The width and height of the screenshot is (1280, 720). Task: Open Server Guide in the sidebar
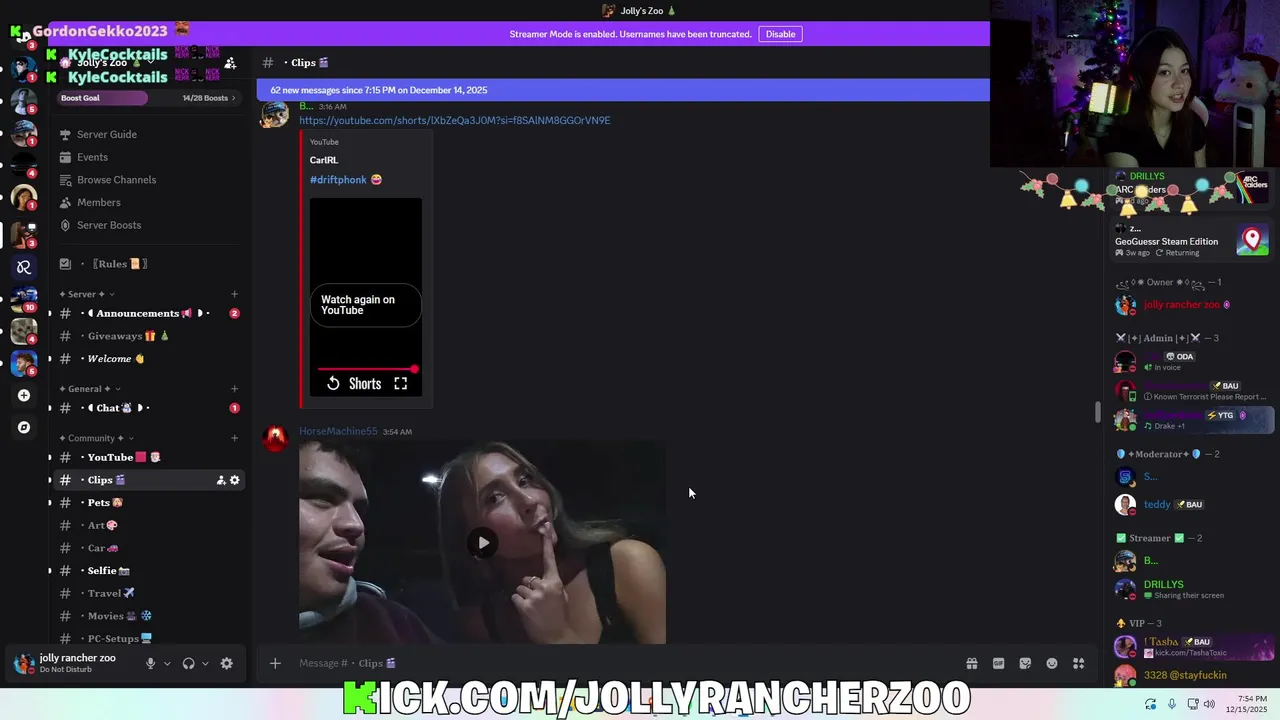147,135
